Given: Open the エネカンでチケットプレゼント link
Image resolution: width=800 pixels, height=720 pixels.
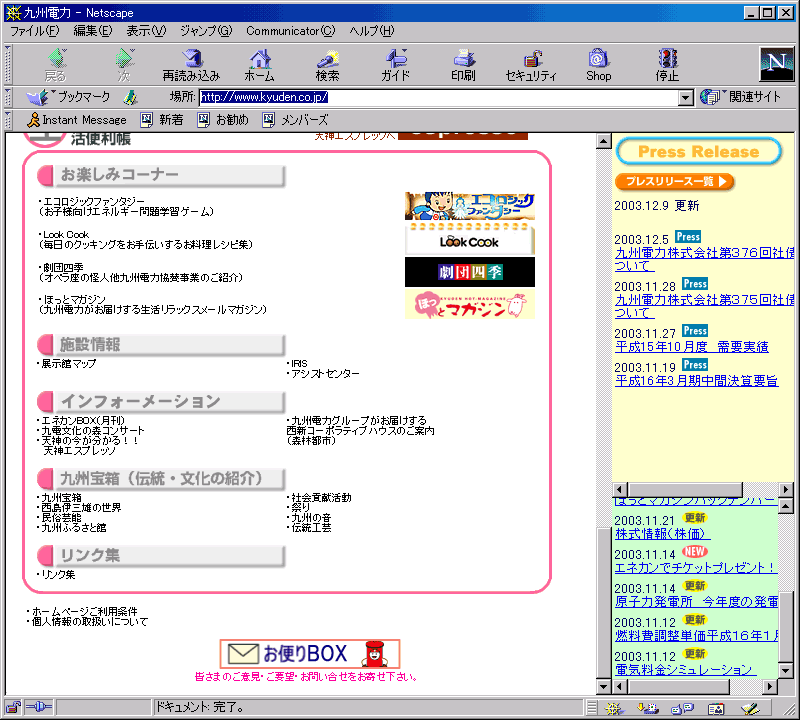Looking at the screenshot, I should (696, 567).
